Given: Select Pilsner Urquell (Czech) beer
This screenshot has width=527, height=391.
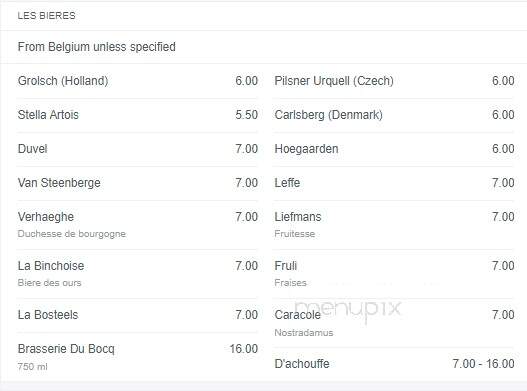Looking at the screenshot, I should [x=334, y=81].
